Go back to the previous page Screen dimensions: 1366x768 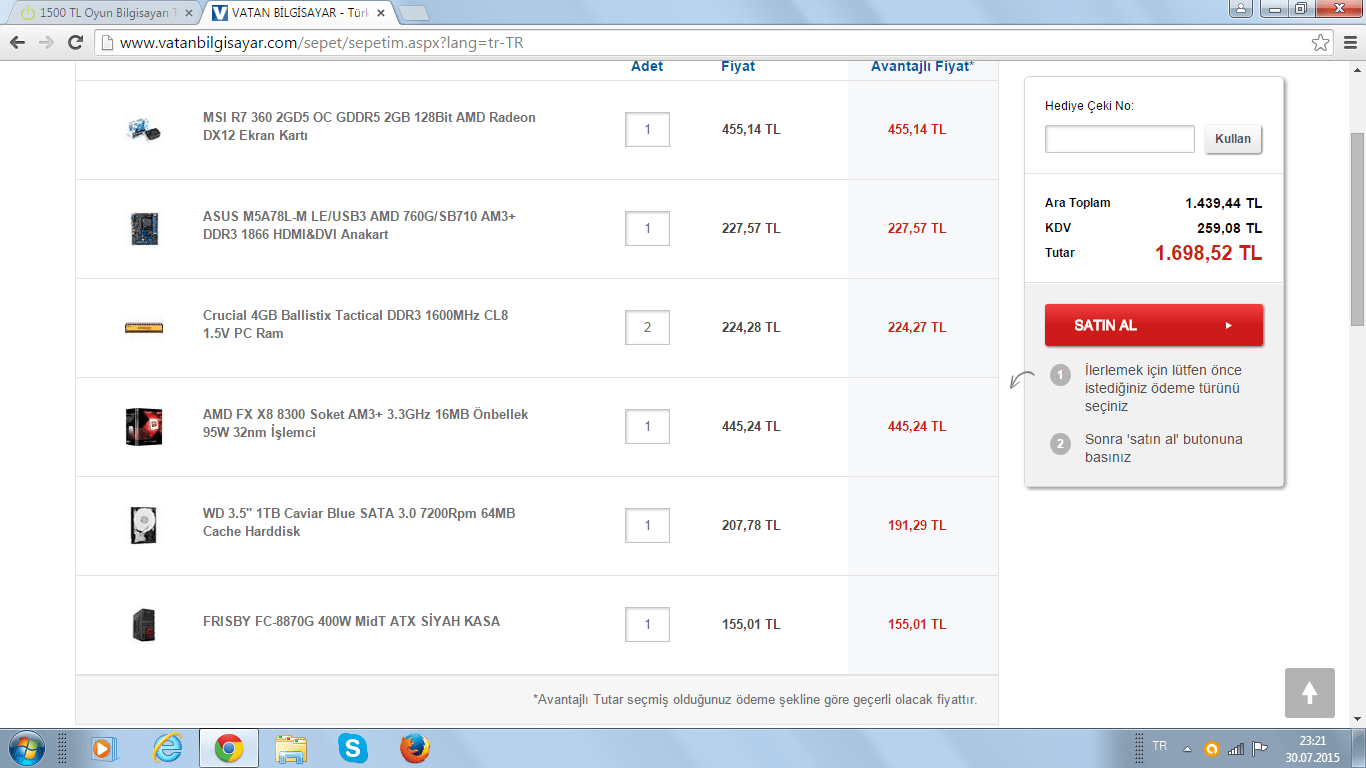17,43
